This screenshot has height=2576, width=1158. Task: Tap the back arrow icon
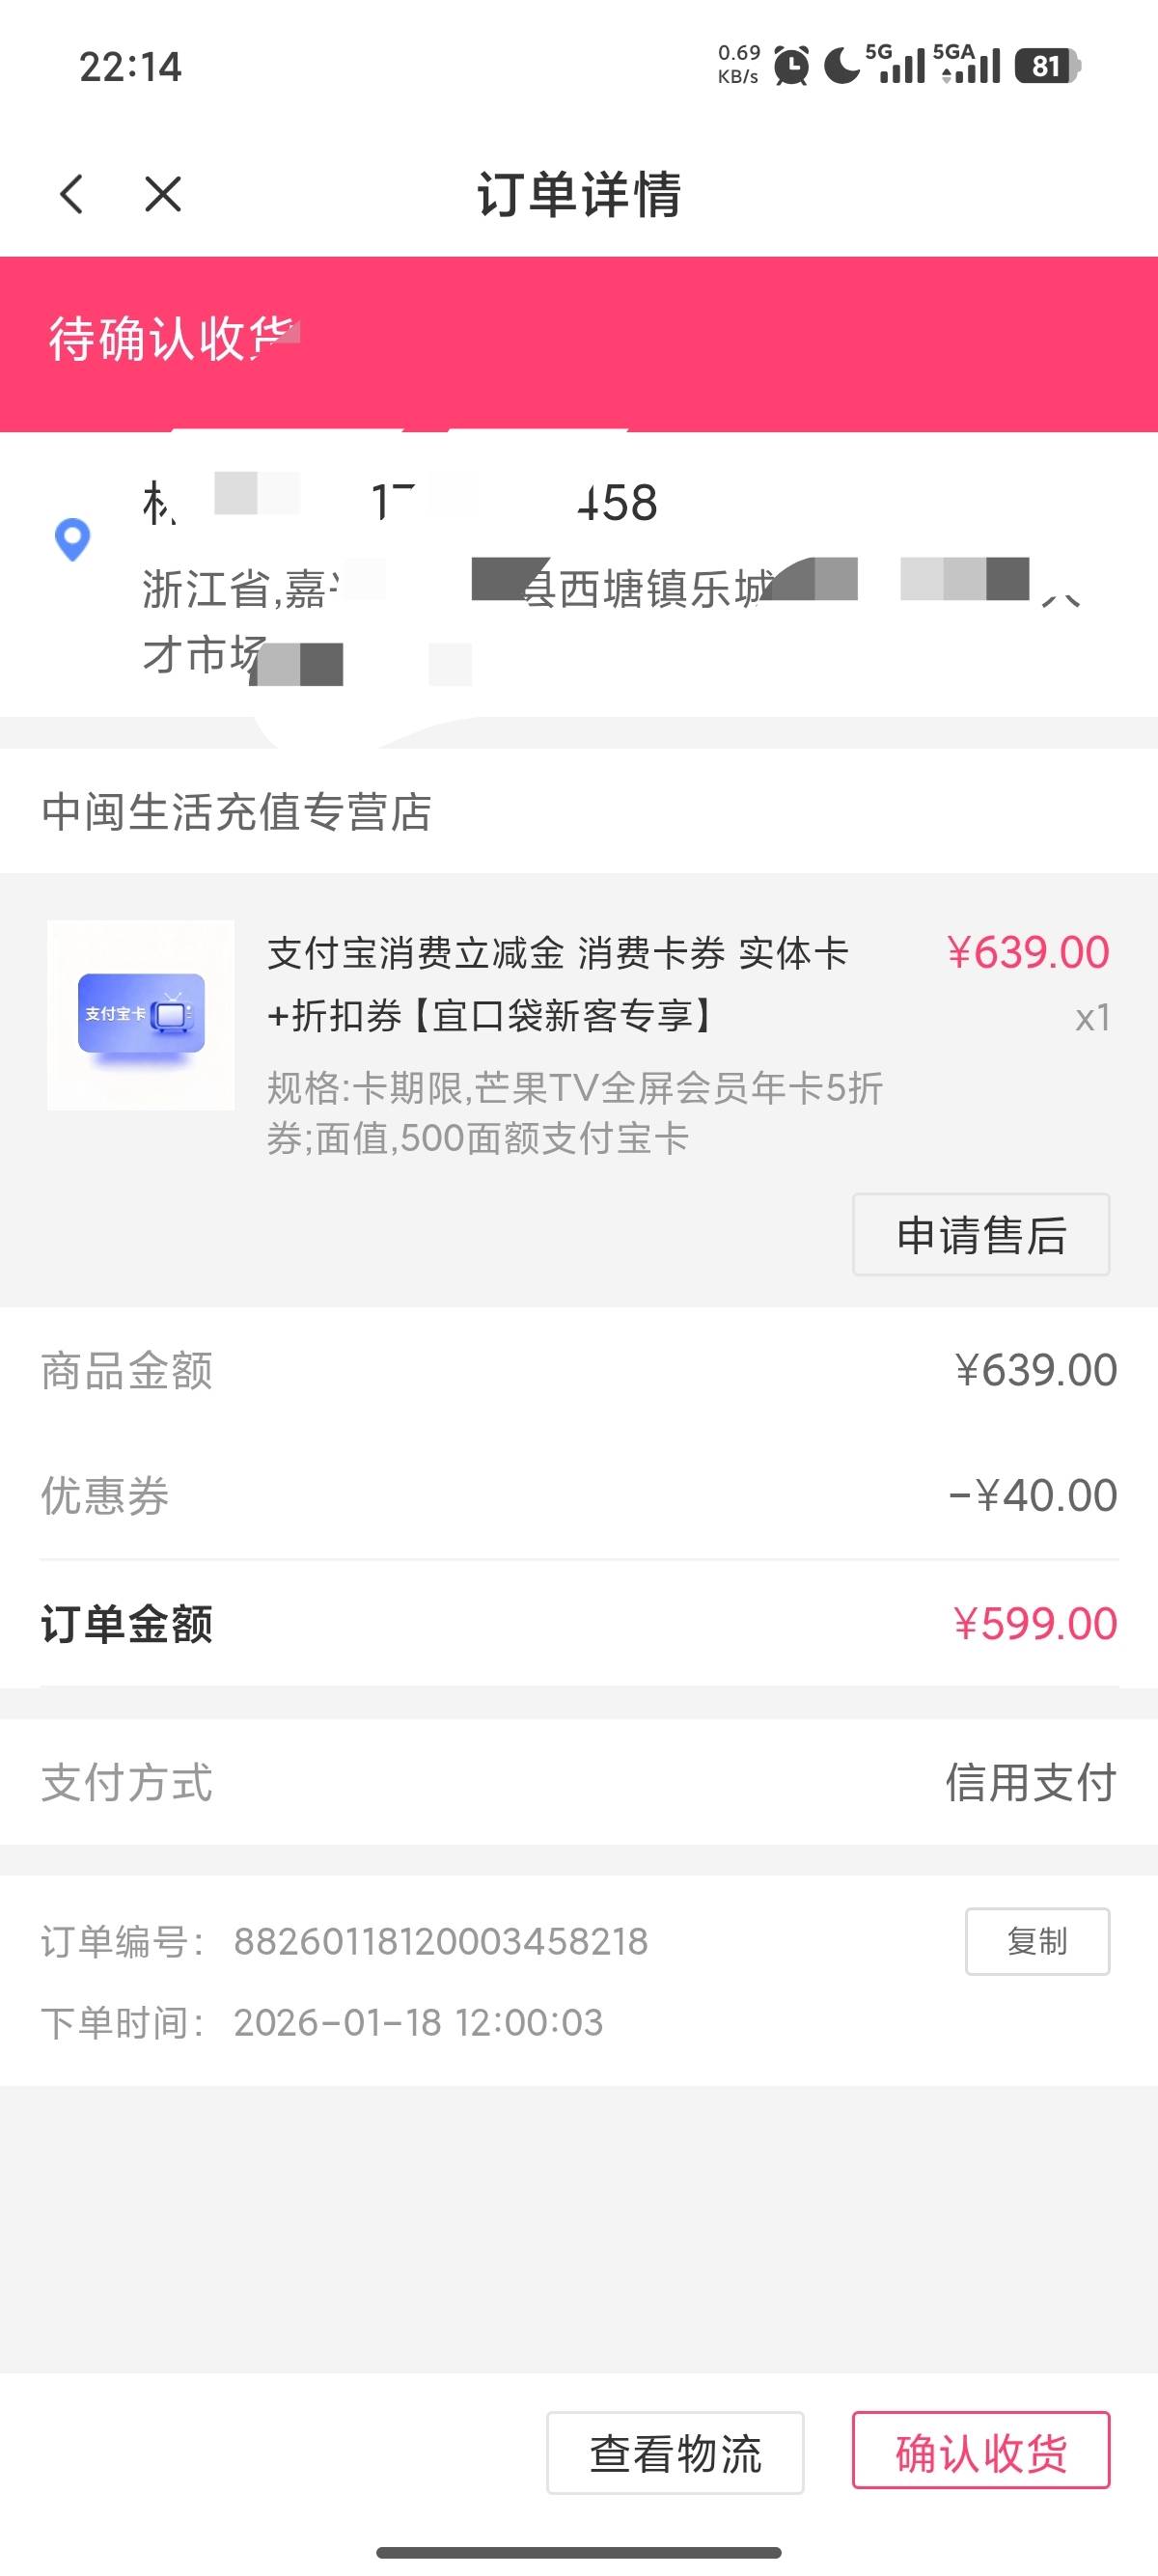coord(71,194)
